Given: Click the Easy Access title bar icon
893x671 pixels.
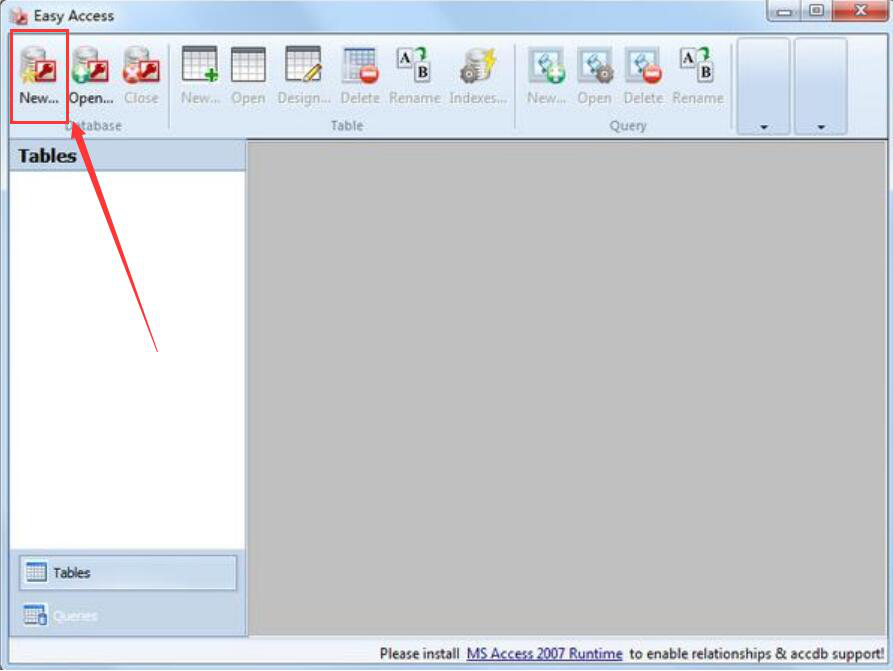Looking at the screenshot, I should [x=19, y=16].
